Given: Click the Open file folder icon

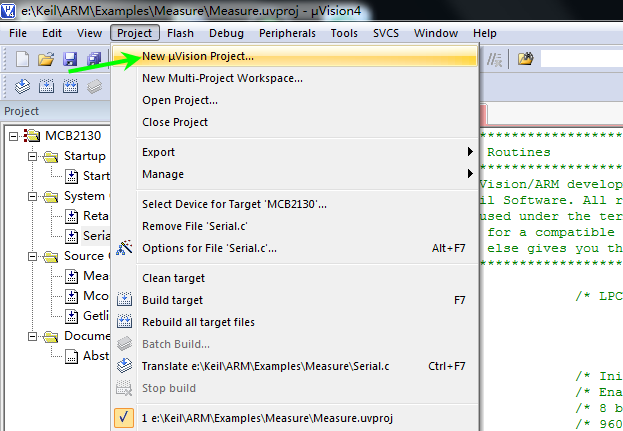Looking at the screenshot, I should [x=46, y=60].
